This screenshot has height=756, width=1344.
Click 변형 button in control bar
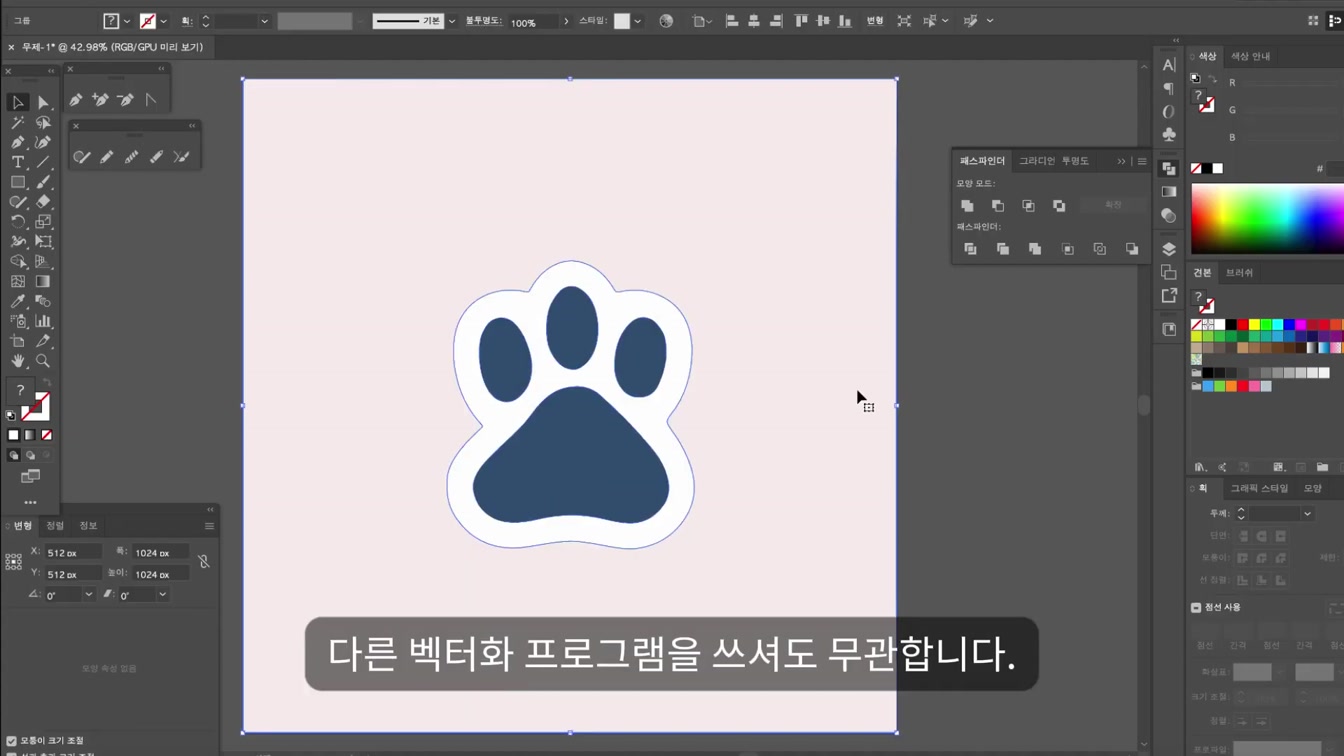click(x=875, y=21)
